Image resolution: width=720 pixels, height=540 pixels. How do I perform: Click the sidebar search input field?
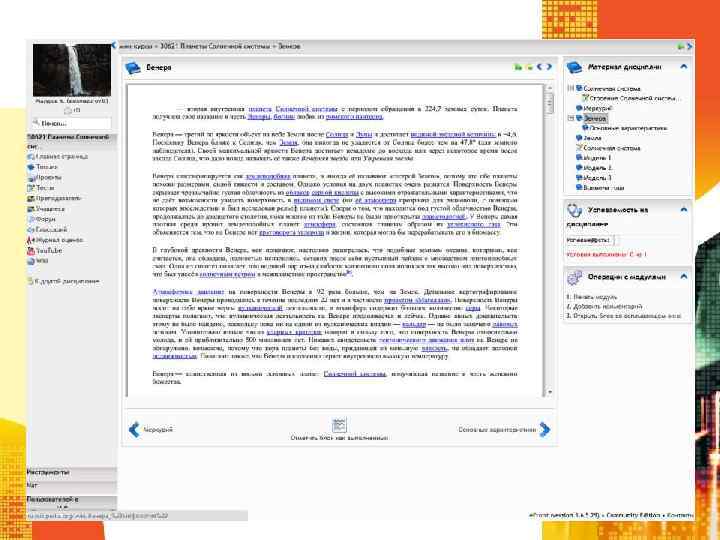(72, 123)
